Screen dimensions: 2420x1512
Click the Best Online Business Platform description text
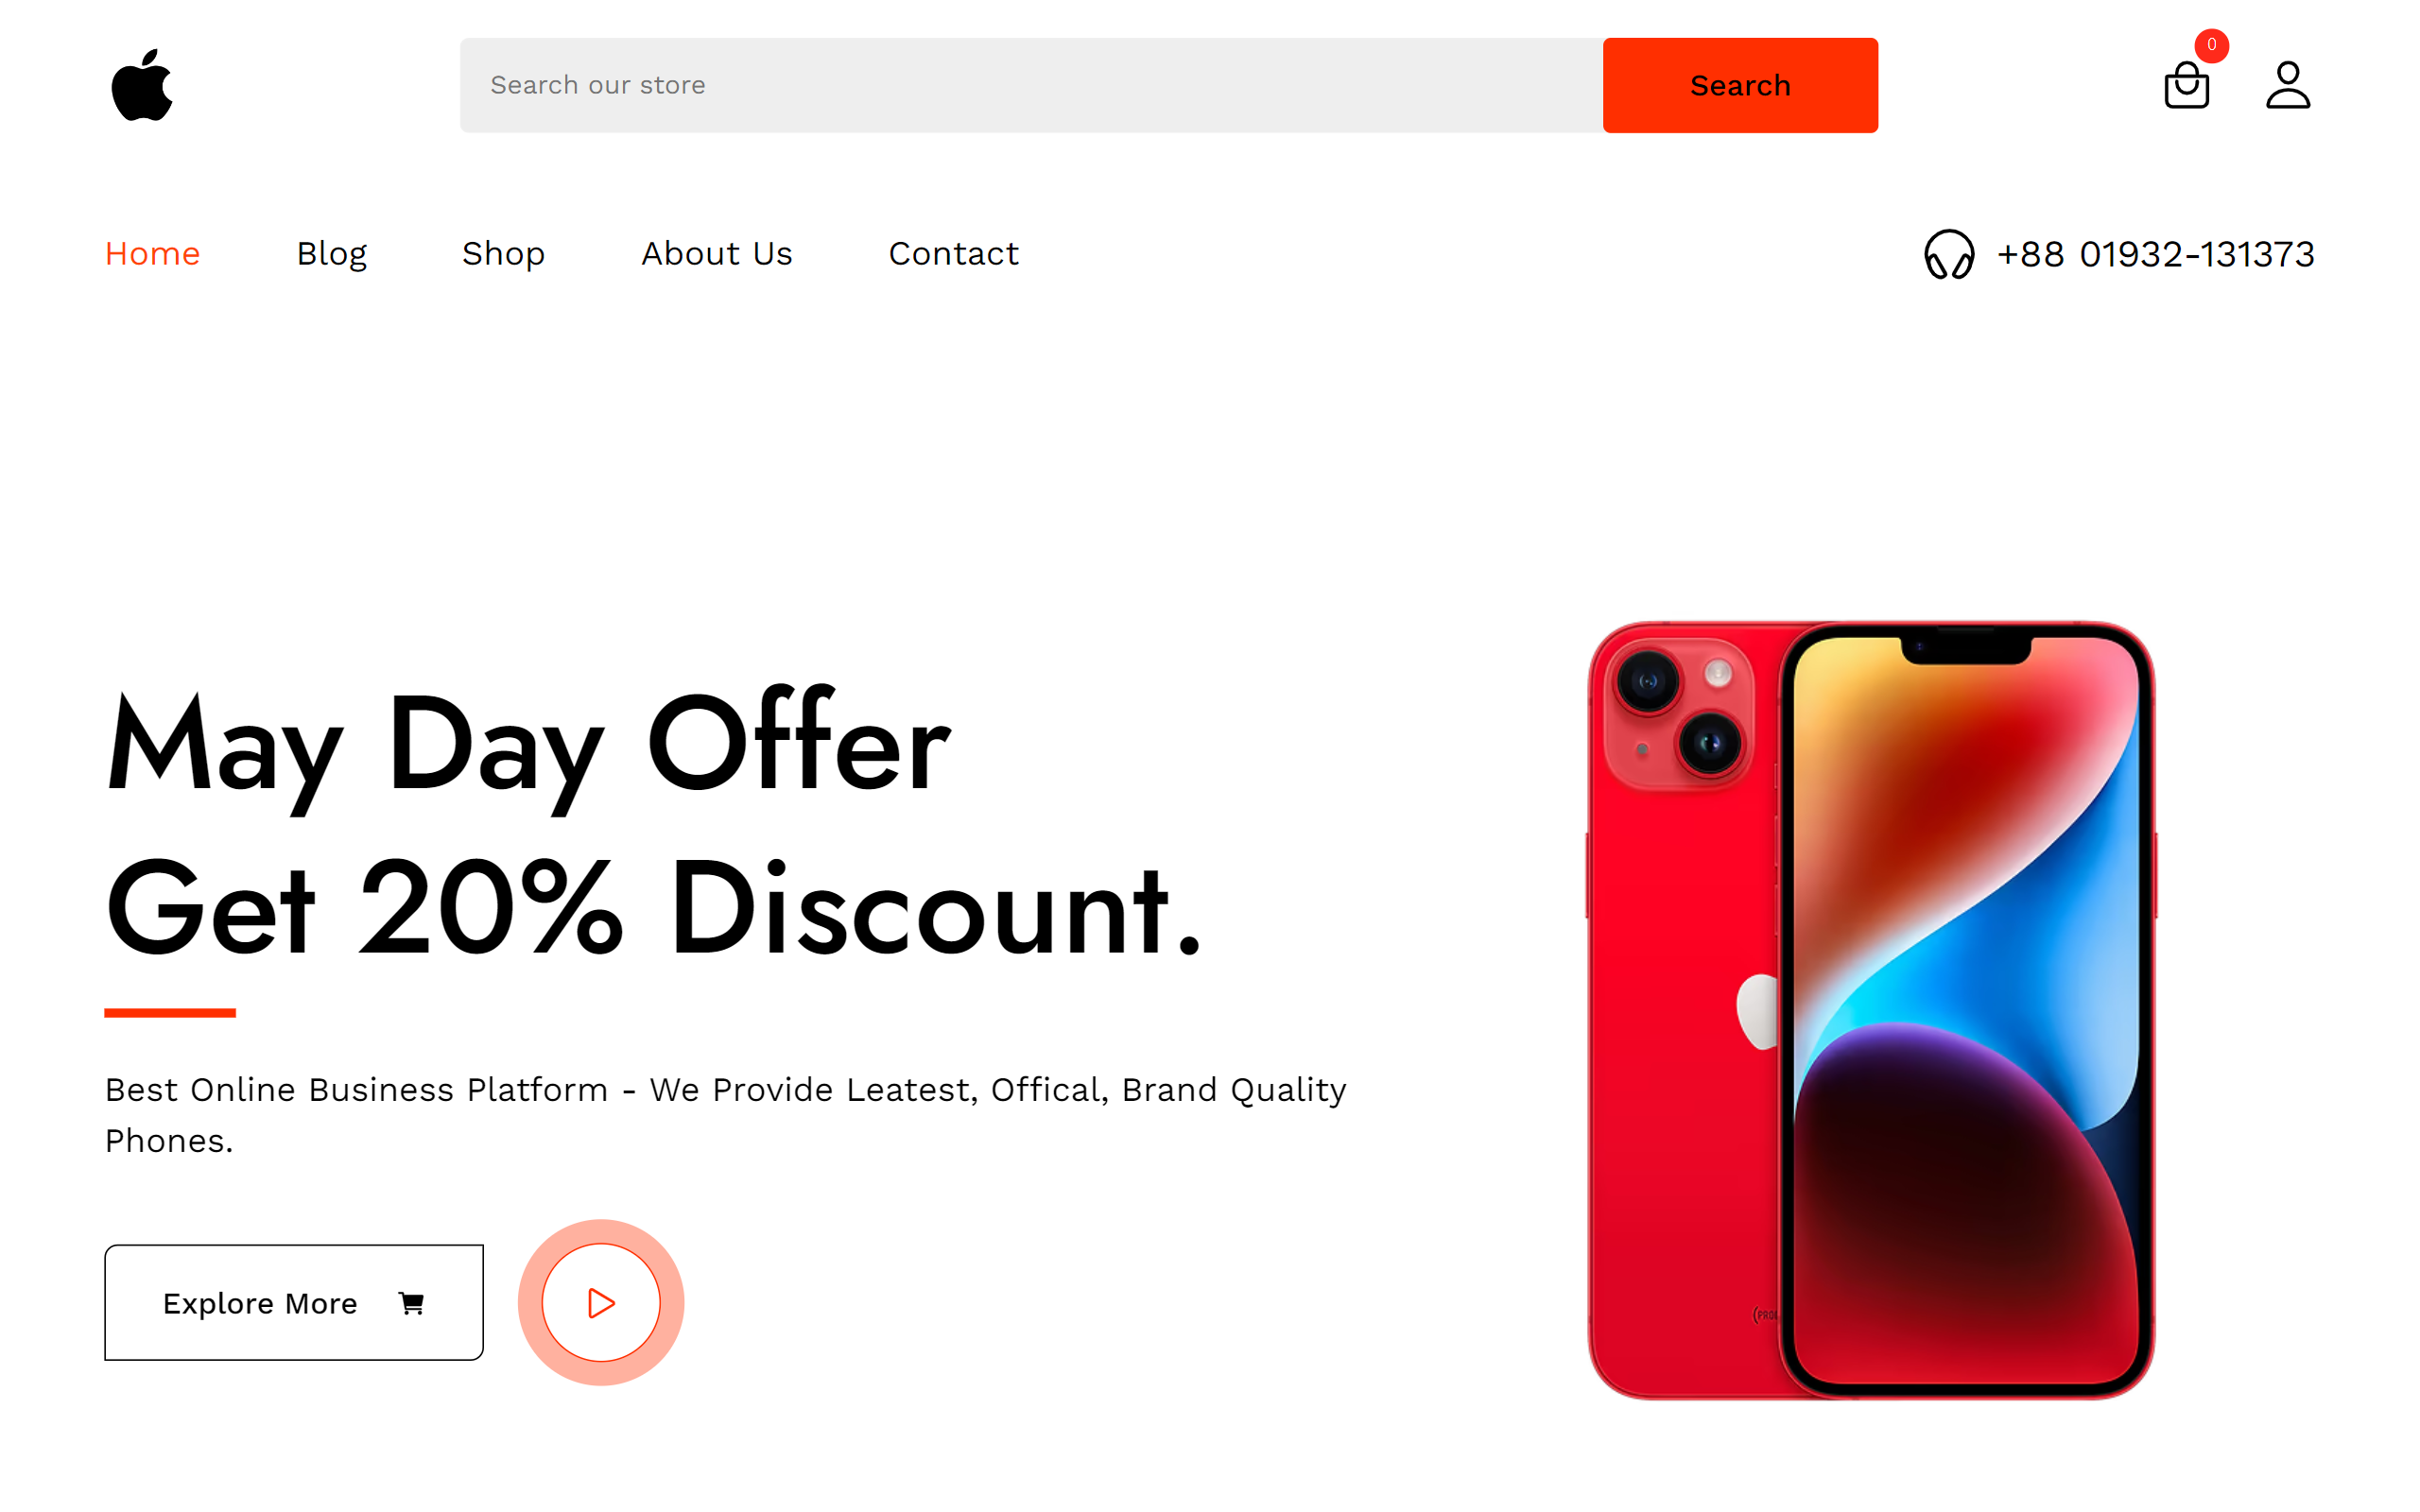[726, 1115]
